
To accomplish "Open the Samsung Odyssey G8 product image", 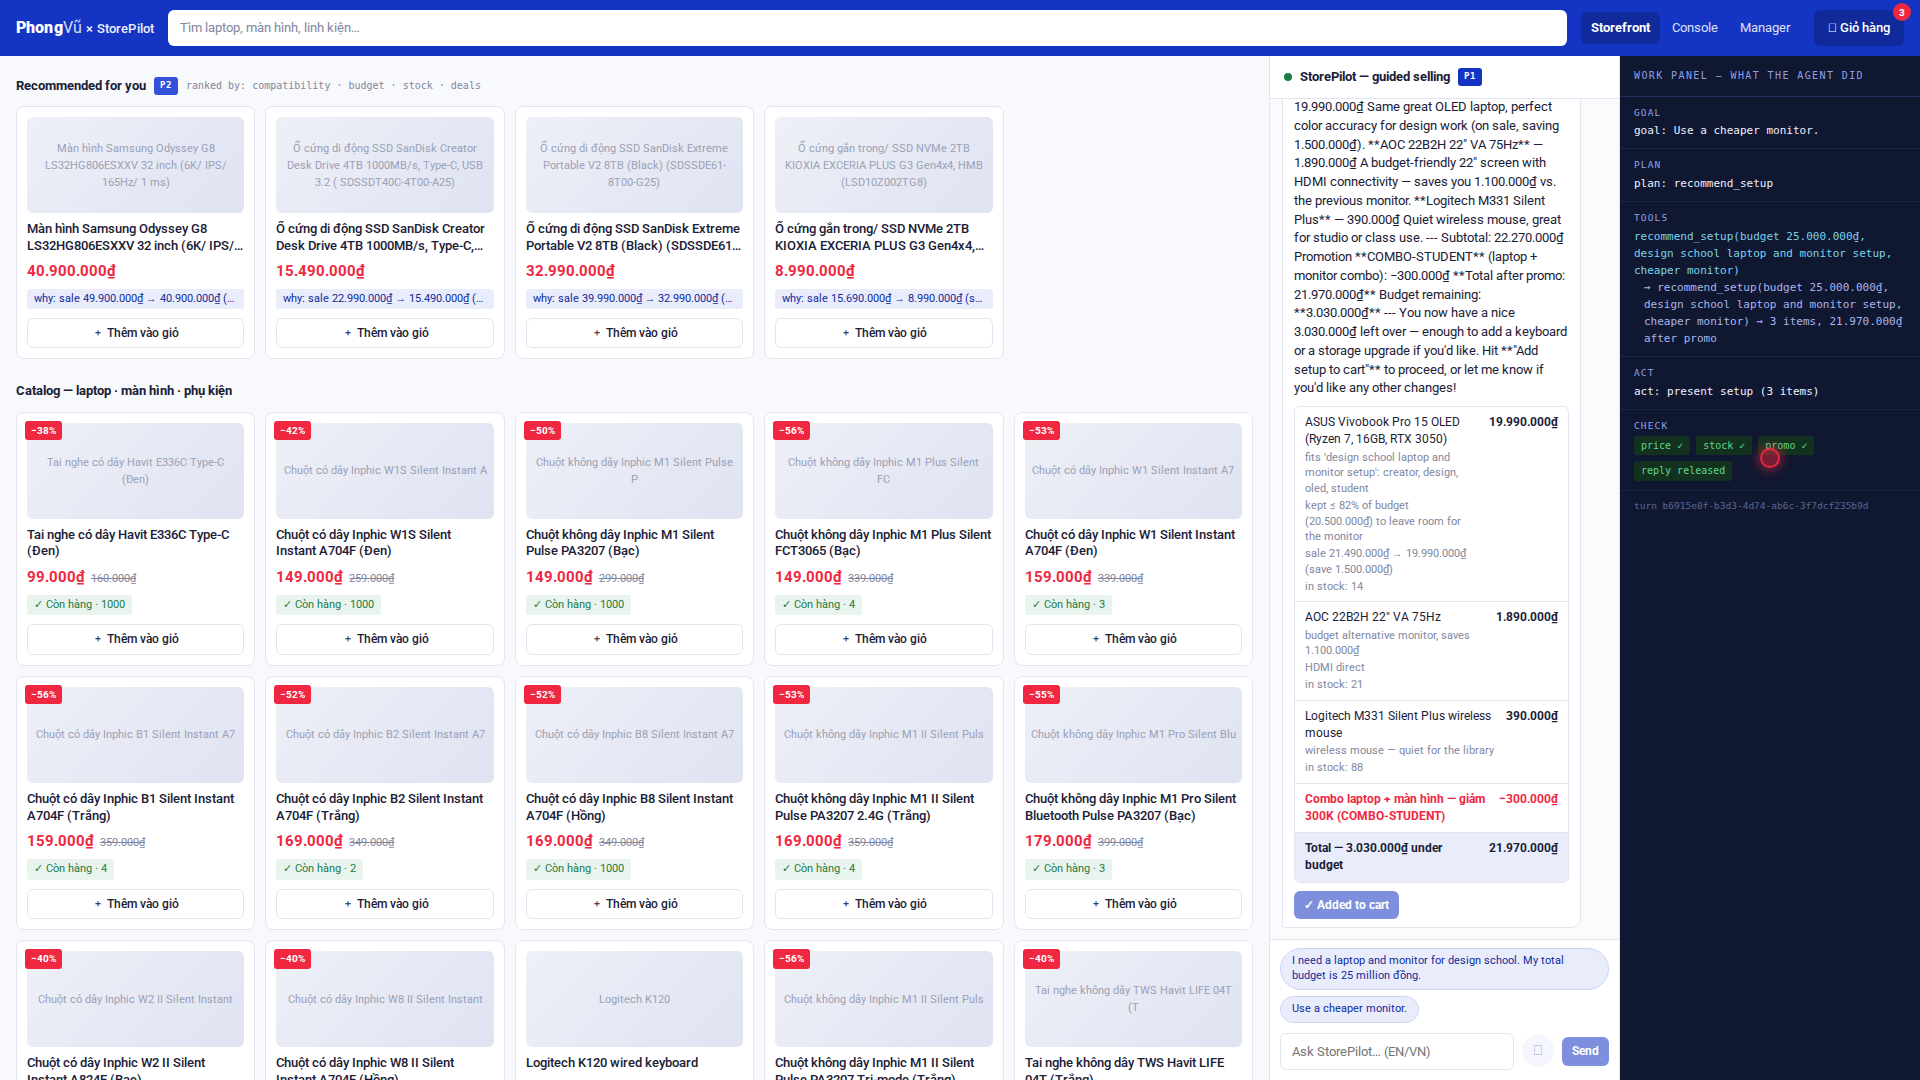I will click(x=135, y=165).
